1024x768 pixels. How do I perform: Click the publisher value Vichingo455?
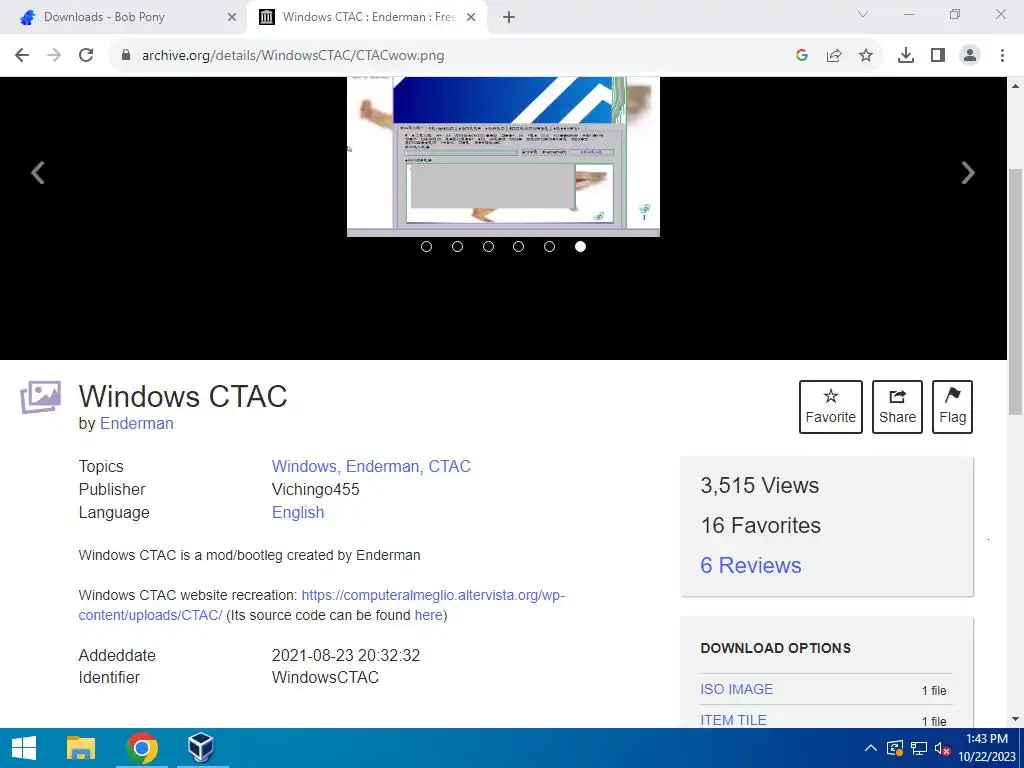pyautogui.click(x=315, y=489)
